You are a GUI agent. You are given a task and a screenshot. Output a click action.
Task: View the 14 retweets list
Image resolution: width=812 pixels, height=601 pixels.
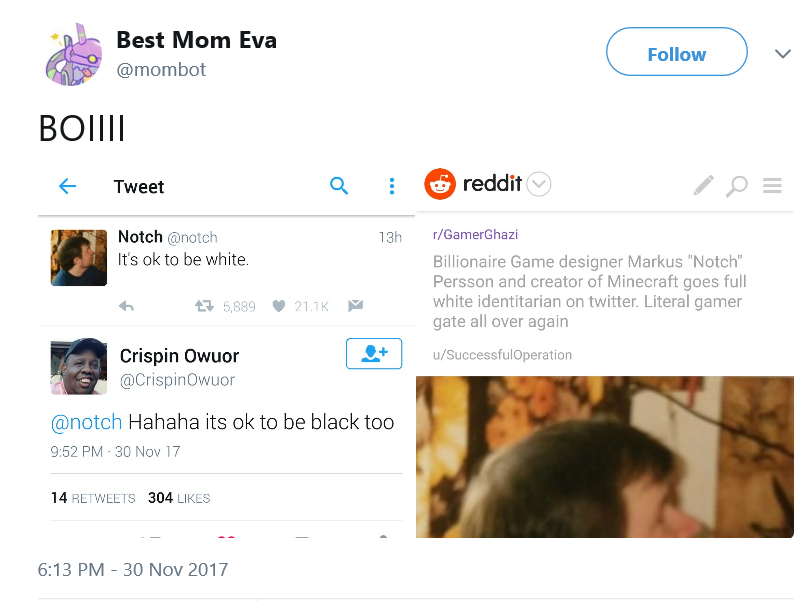pyautogui.click(x=93, y=498)
